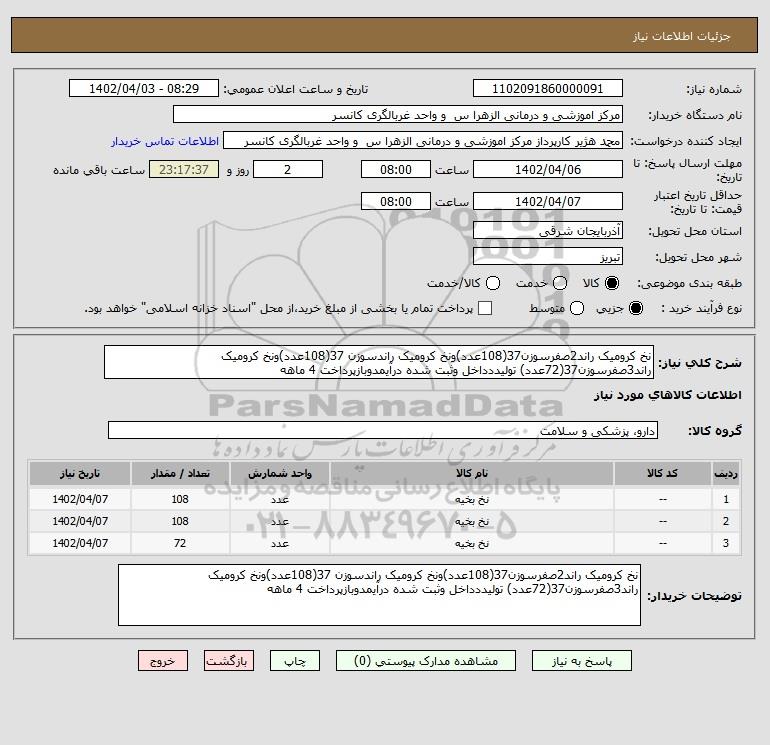Click the اطلاعات کالاهای مورد نیاز section heading
The image size is (770, 745).
668,396
